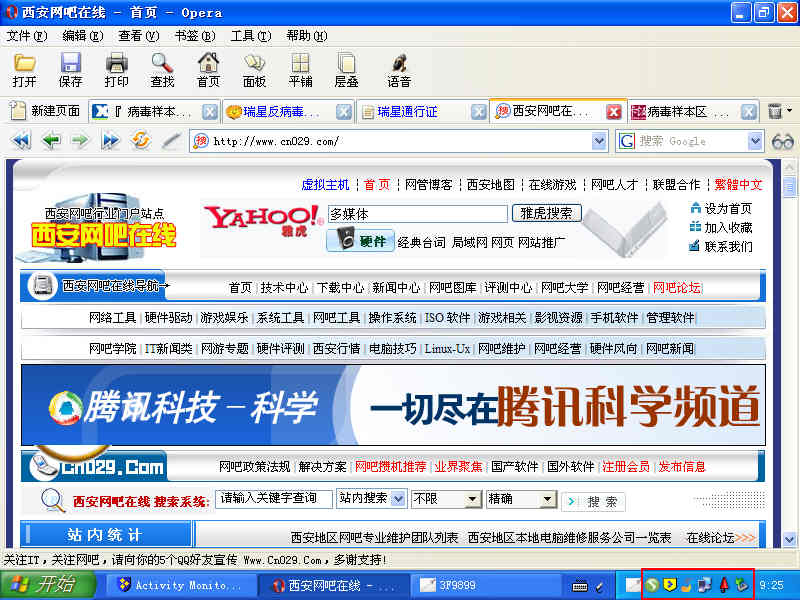This screenshot has width=800, height=600.
Task: Open the 虚拟主机 link in top navigation
Action: click(326, 185)
